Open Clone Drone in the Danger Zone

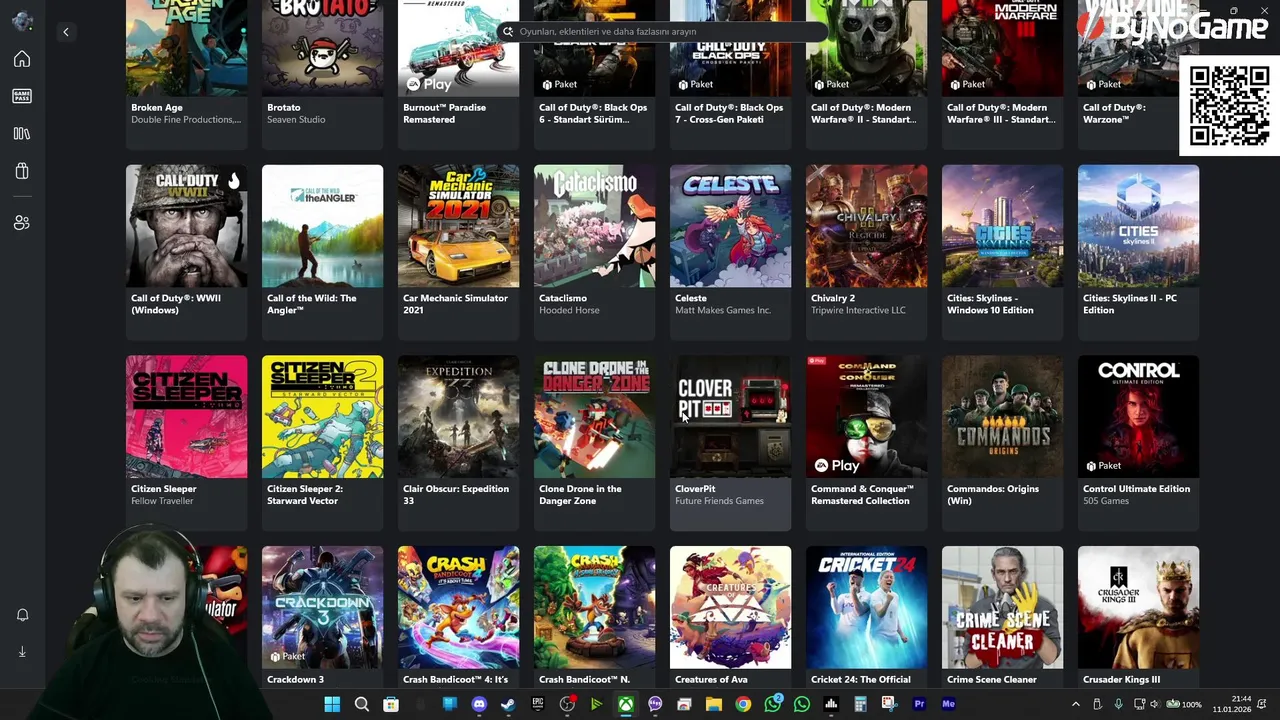click(594, 417)
